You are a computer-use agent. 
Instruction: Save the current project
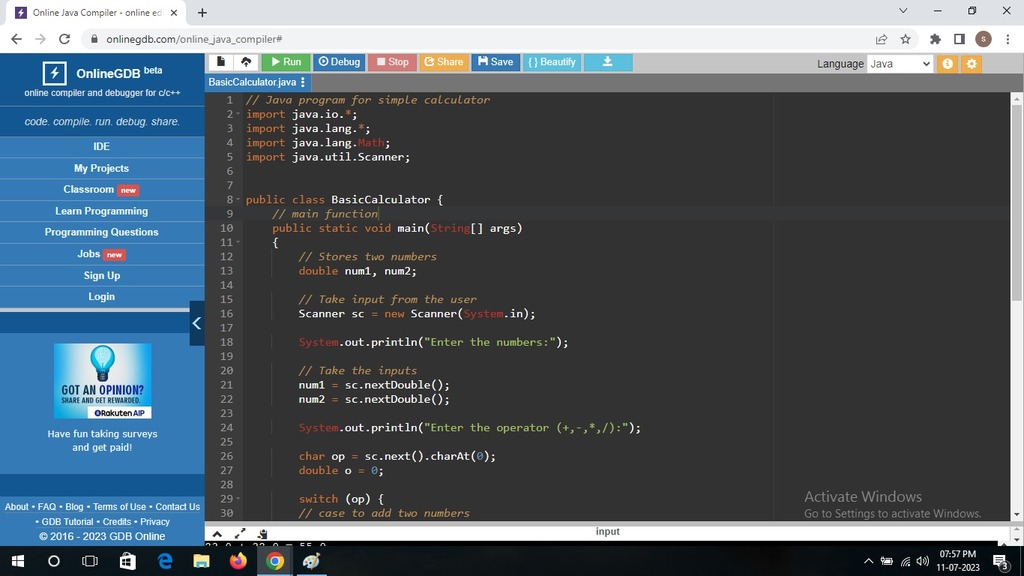pyautogui.click(x=495, y=62)
